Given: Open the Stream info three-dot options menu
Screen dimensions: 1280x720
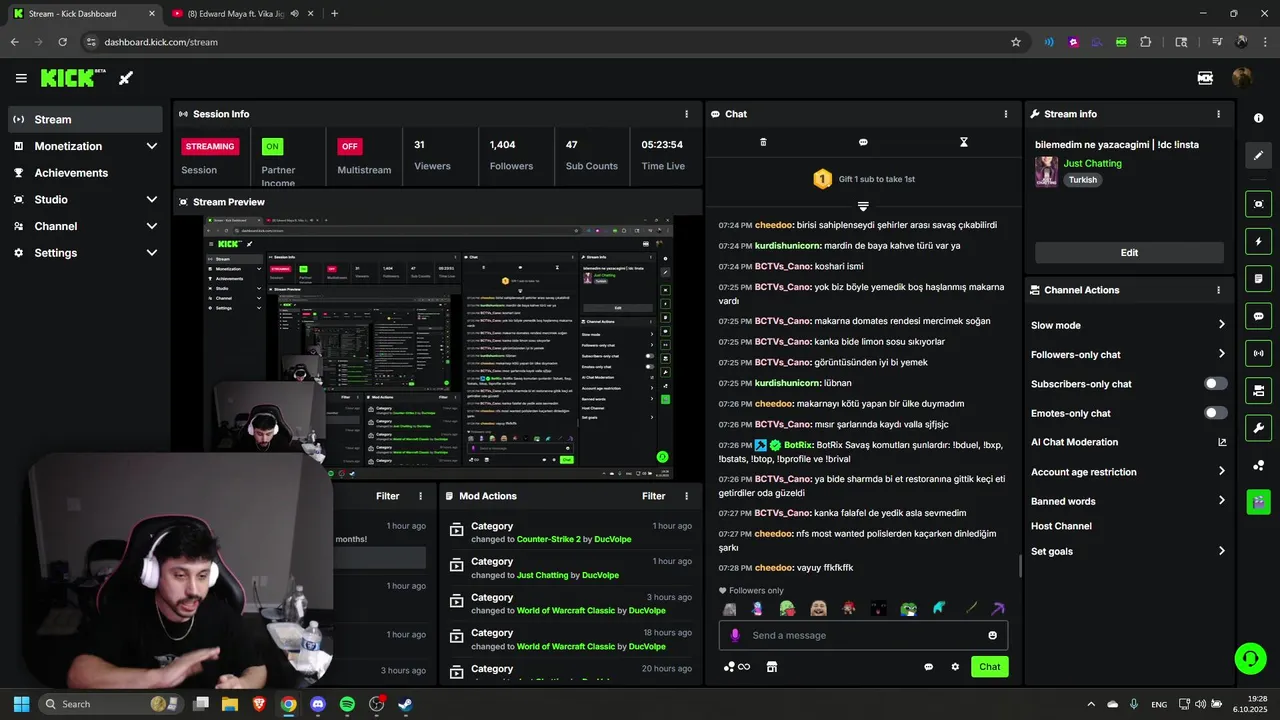Looking at the screenshot, I should tap(1218, 114).
